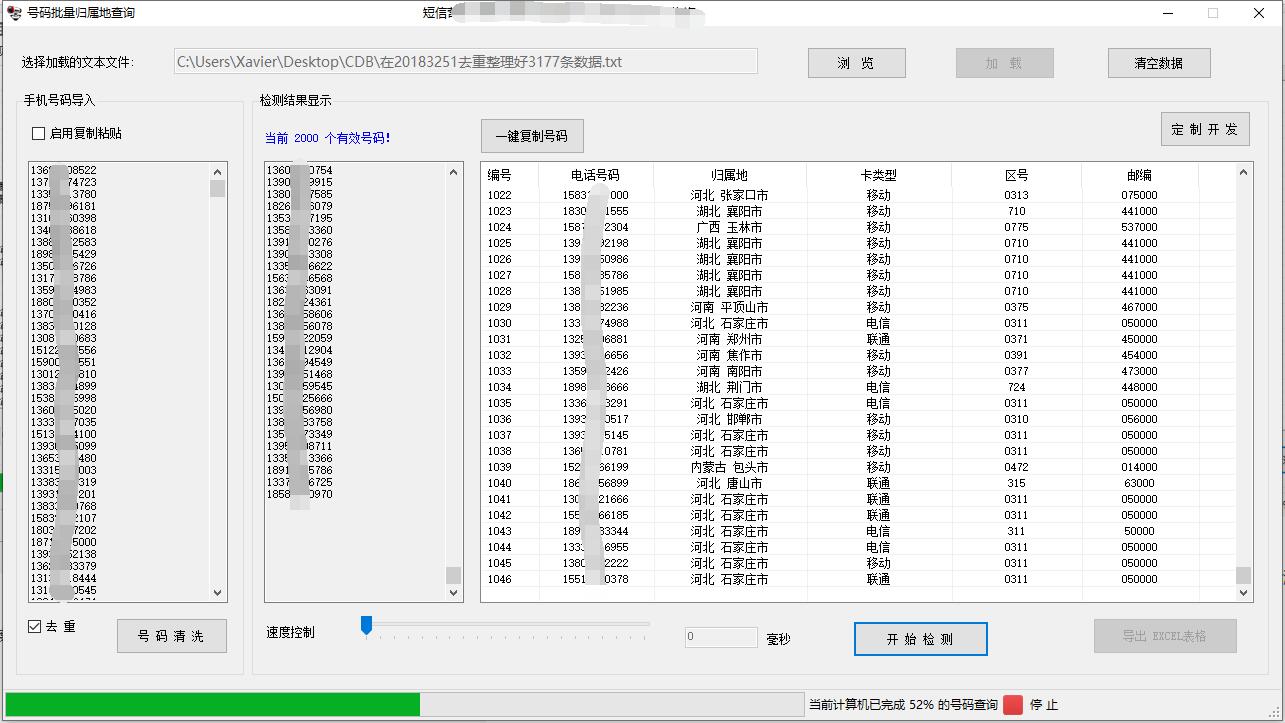The image size is (1285, 723).
Task: Click the results table scrollbar down arrow
Action: (x=1244, y=593)
